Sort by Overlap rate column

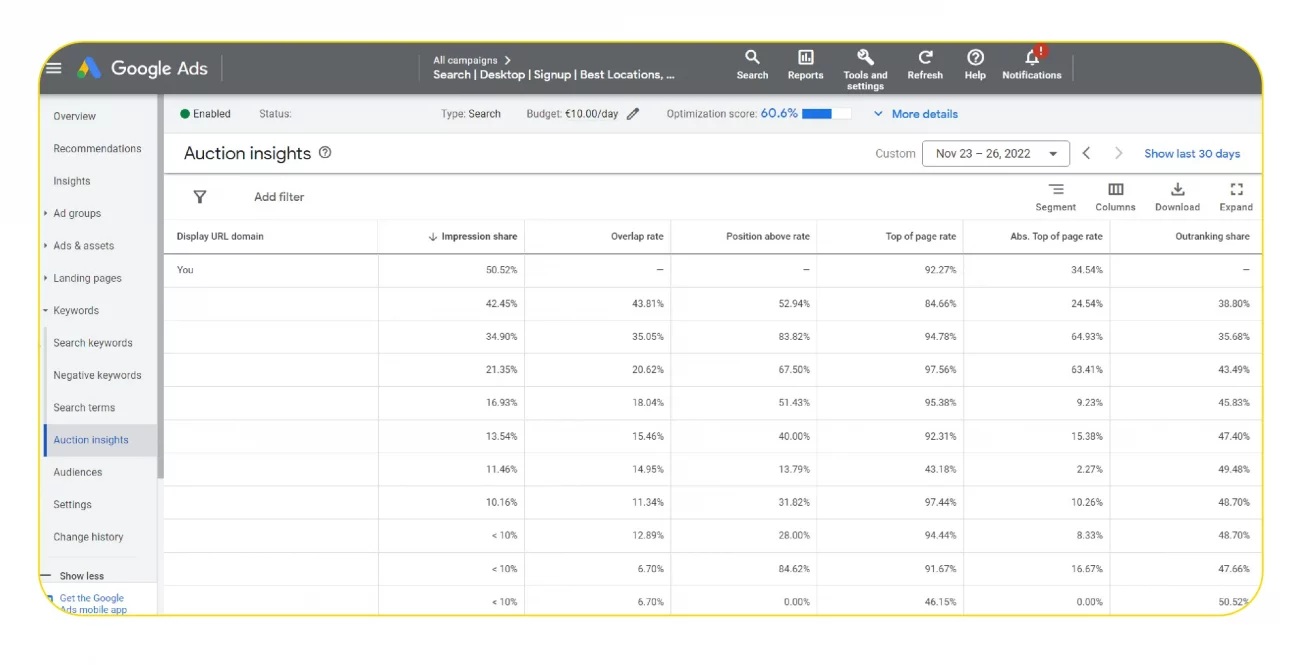(637, 237)
